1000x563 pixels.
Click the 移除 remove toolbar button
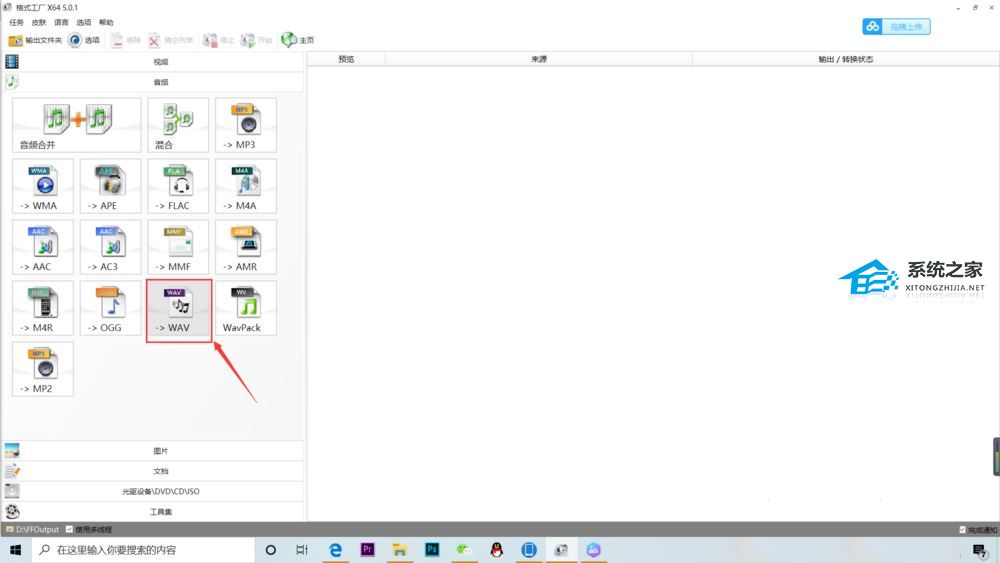pyautogui.click(x=126, y=40)
